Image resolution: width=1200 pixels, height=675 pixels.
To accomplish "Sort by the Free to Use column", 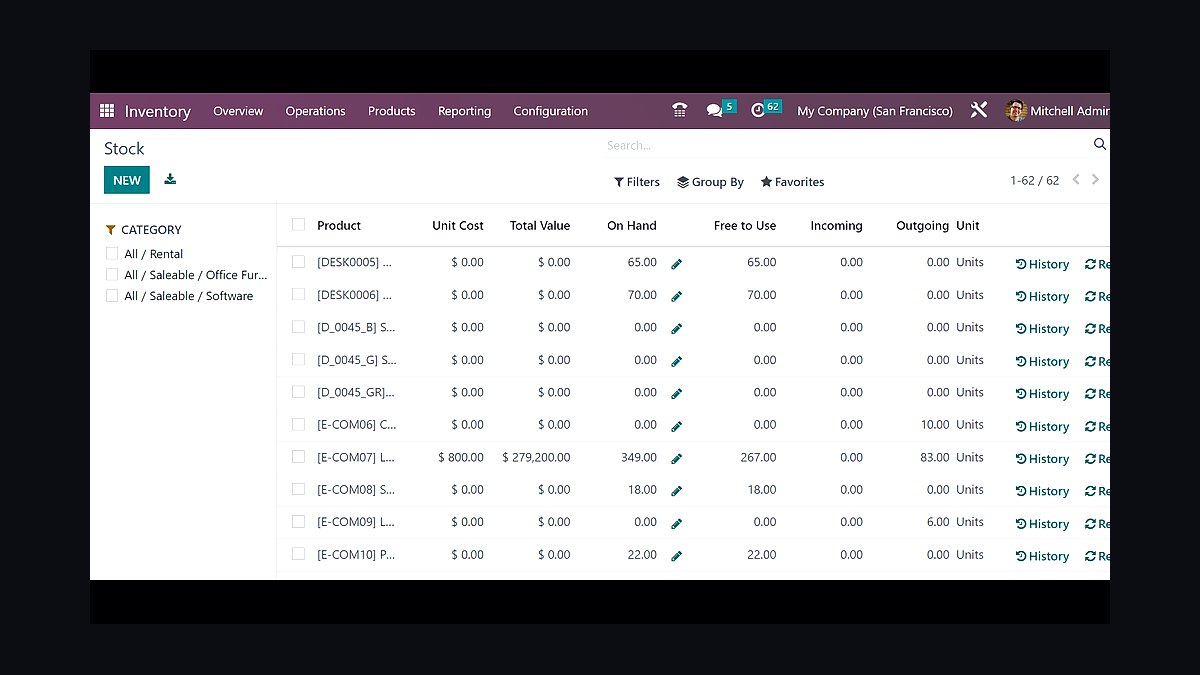I will click(745, 225).
